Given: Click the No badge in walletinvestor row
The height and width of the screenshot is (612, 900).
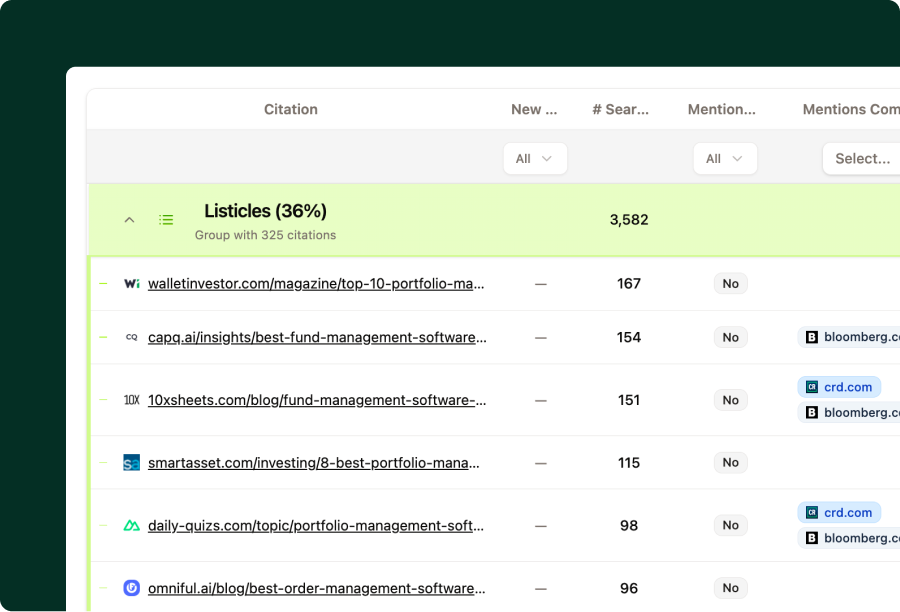Looking at the screenshot, I should (731, 284).
